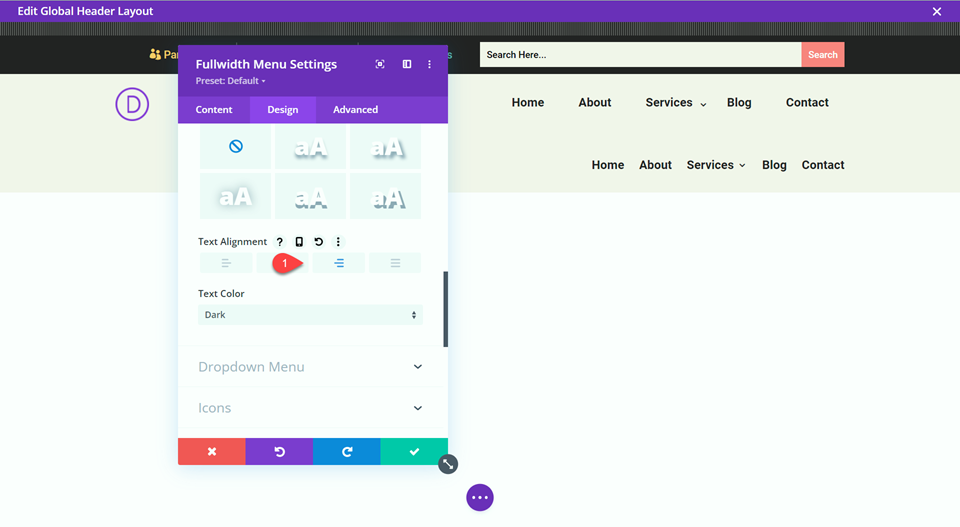Open the Preset: Default dropdown
Viewport: 960px width, 527px height.
[230, 81]
